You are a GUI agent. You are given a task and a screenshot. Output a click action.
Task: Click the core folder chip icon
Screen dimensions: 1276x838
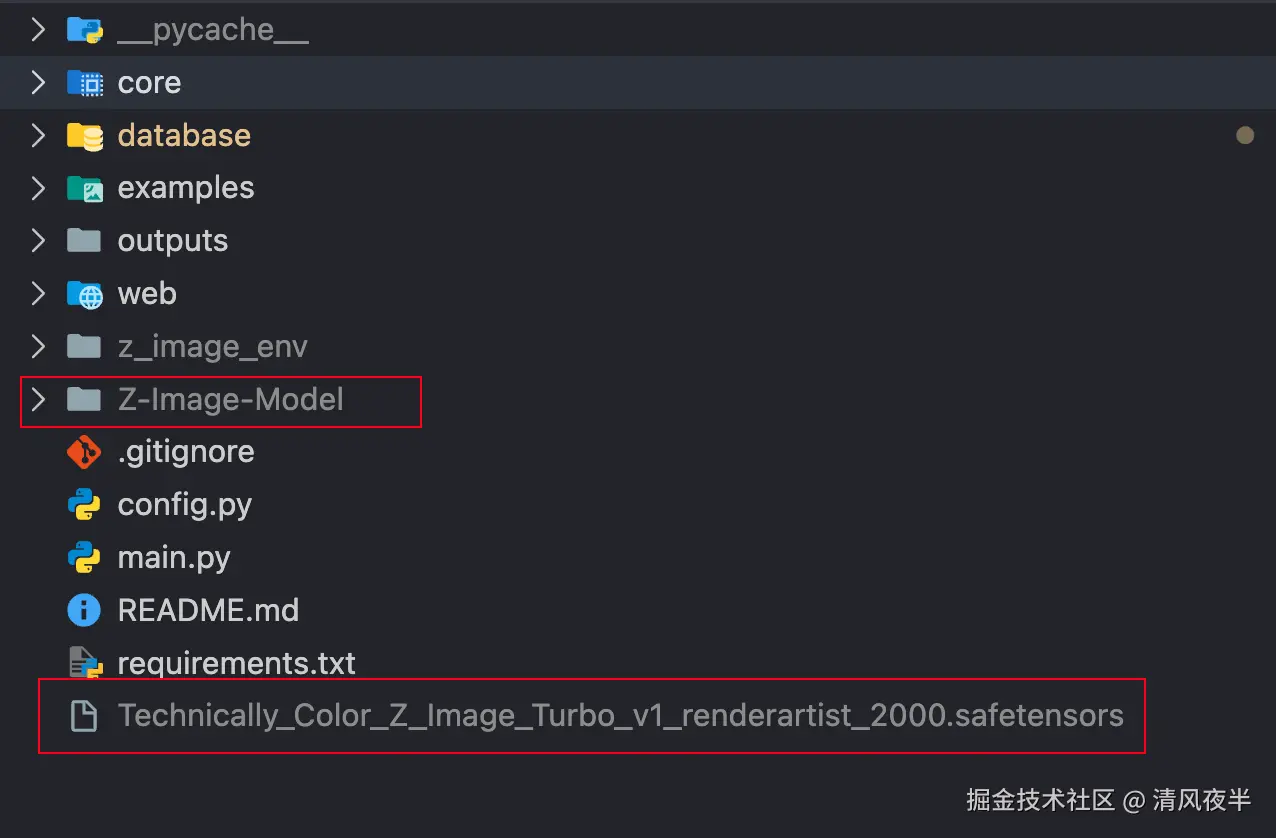coord(84,83)
